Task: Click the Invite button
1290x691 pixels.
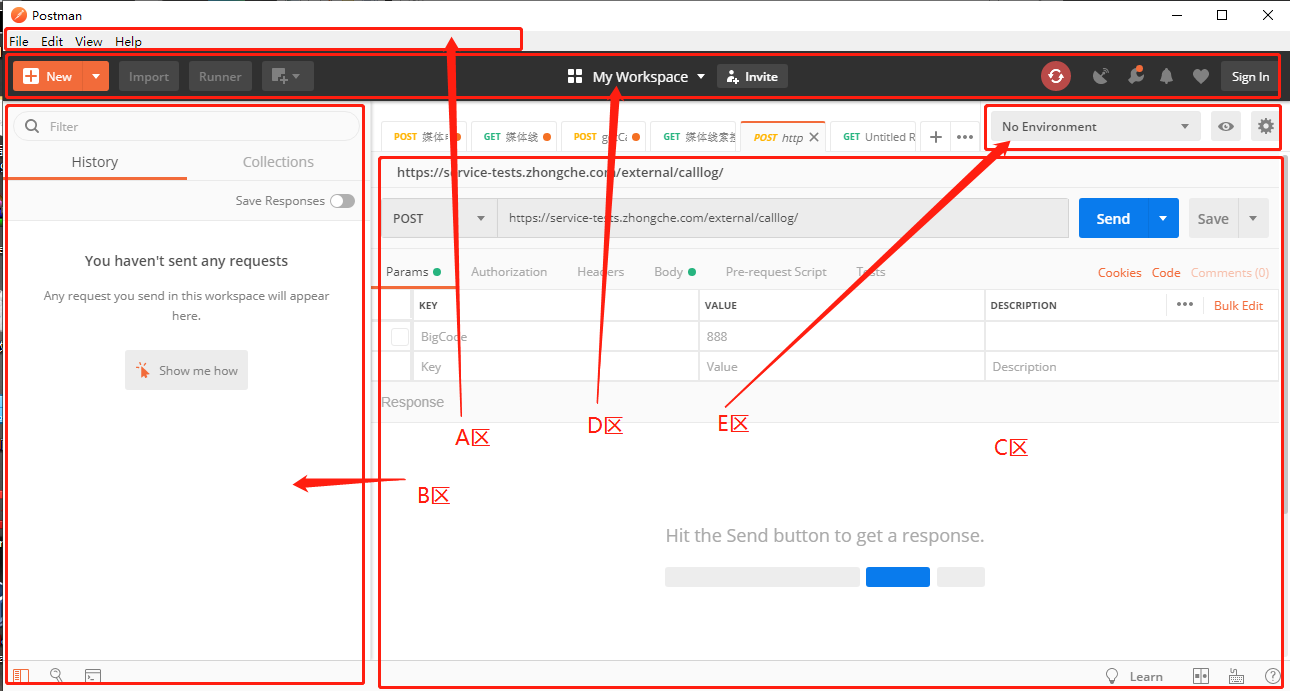Action: (x=752, y=76)
